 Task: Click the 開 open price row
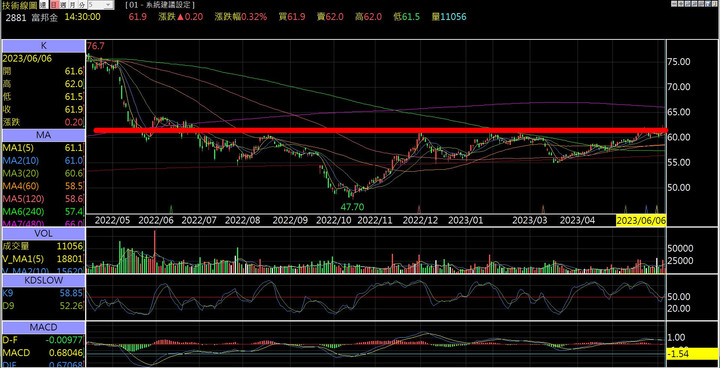[x=44, y=72]
